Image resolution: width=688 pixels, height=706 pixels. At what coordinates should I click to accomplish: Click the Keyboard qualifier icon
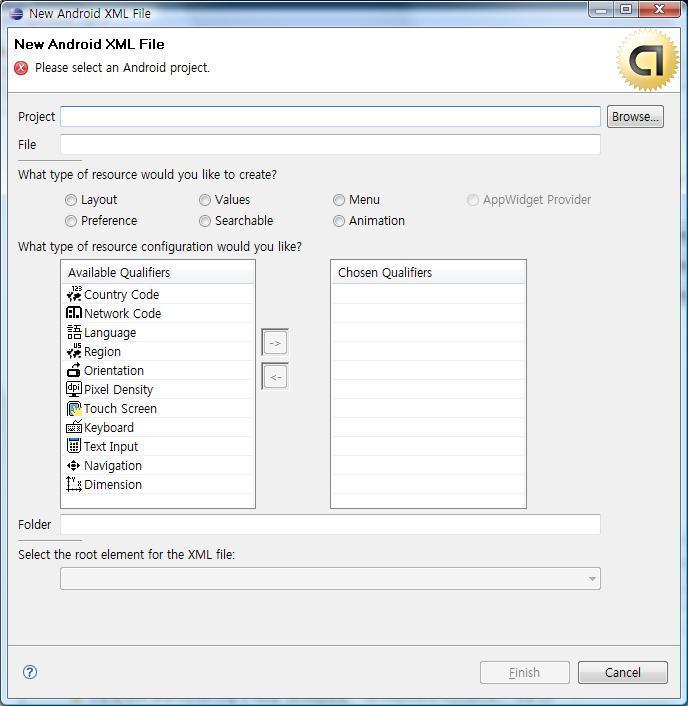tap(74, 427)
